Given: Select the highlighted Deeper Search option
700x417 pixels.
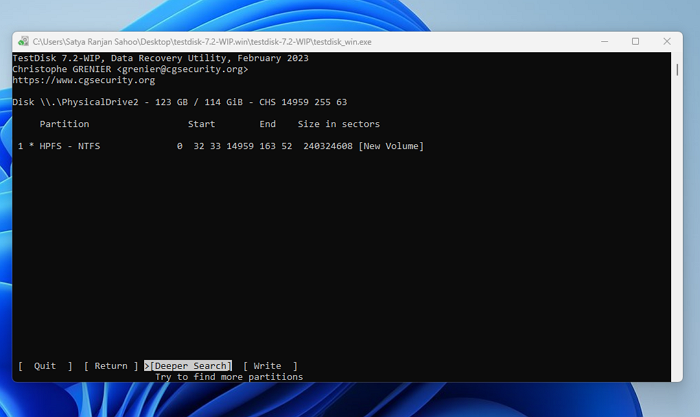Looking at the screenshot, I should [188, 366].
